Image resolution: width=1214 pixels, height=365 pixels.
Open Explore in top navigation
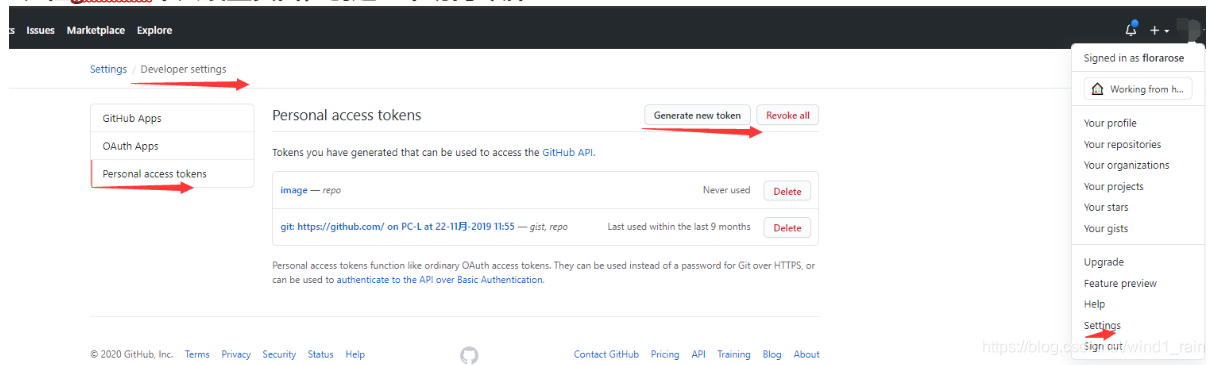(x=154, y=31)
